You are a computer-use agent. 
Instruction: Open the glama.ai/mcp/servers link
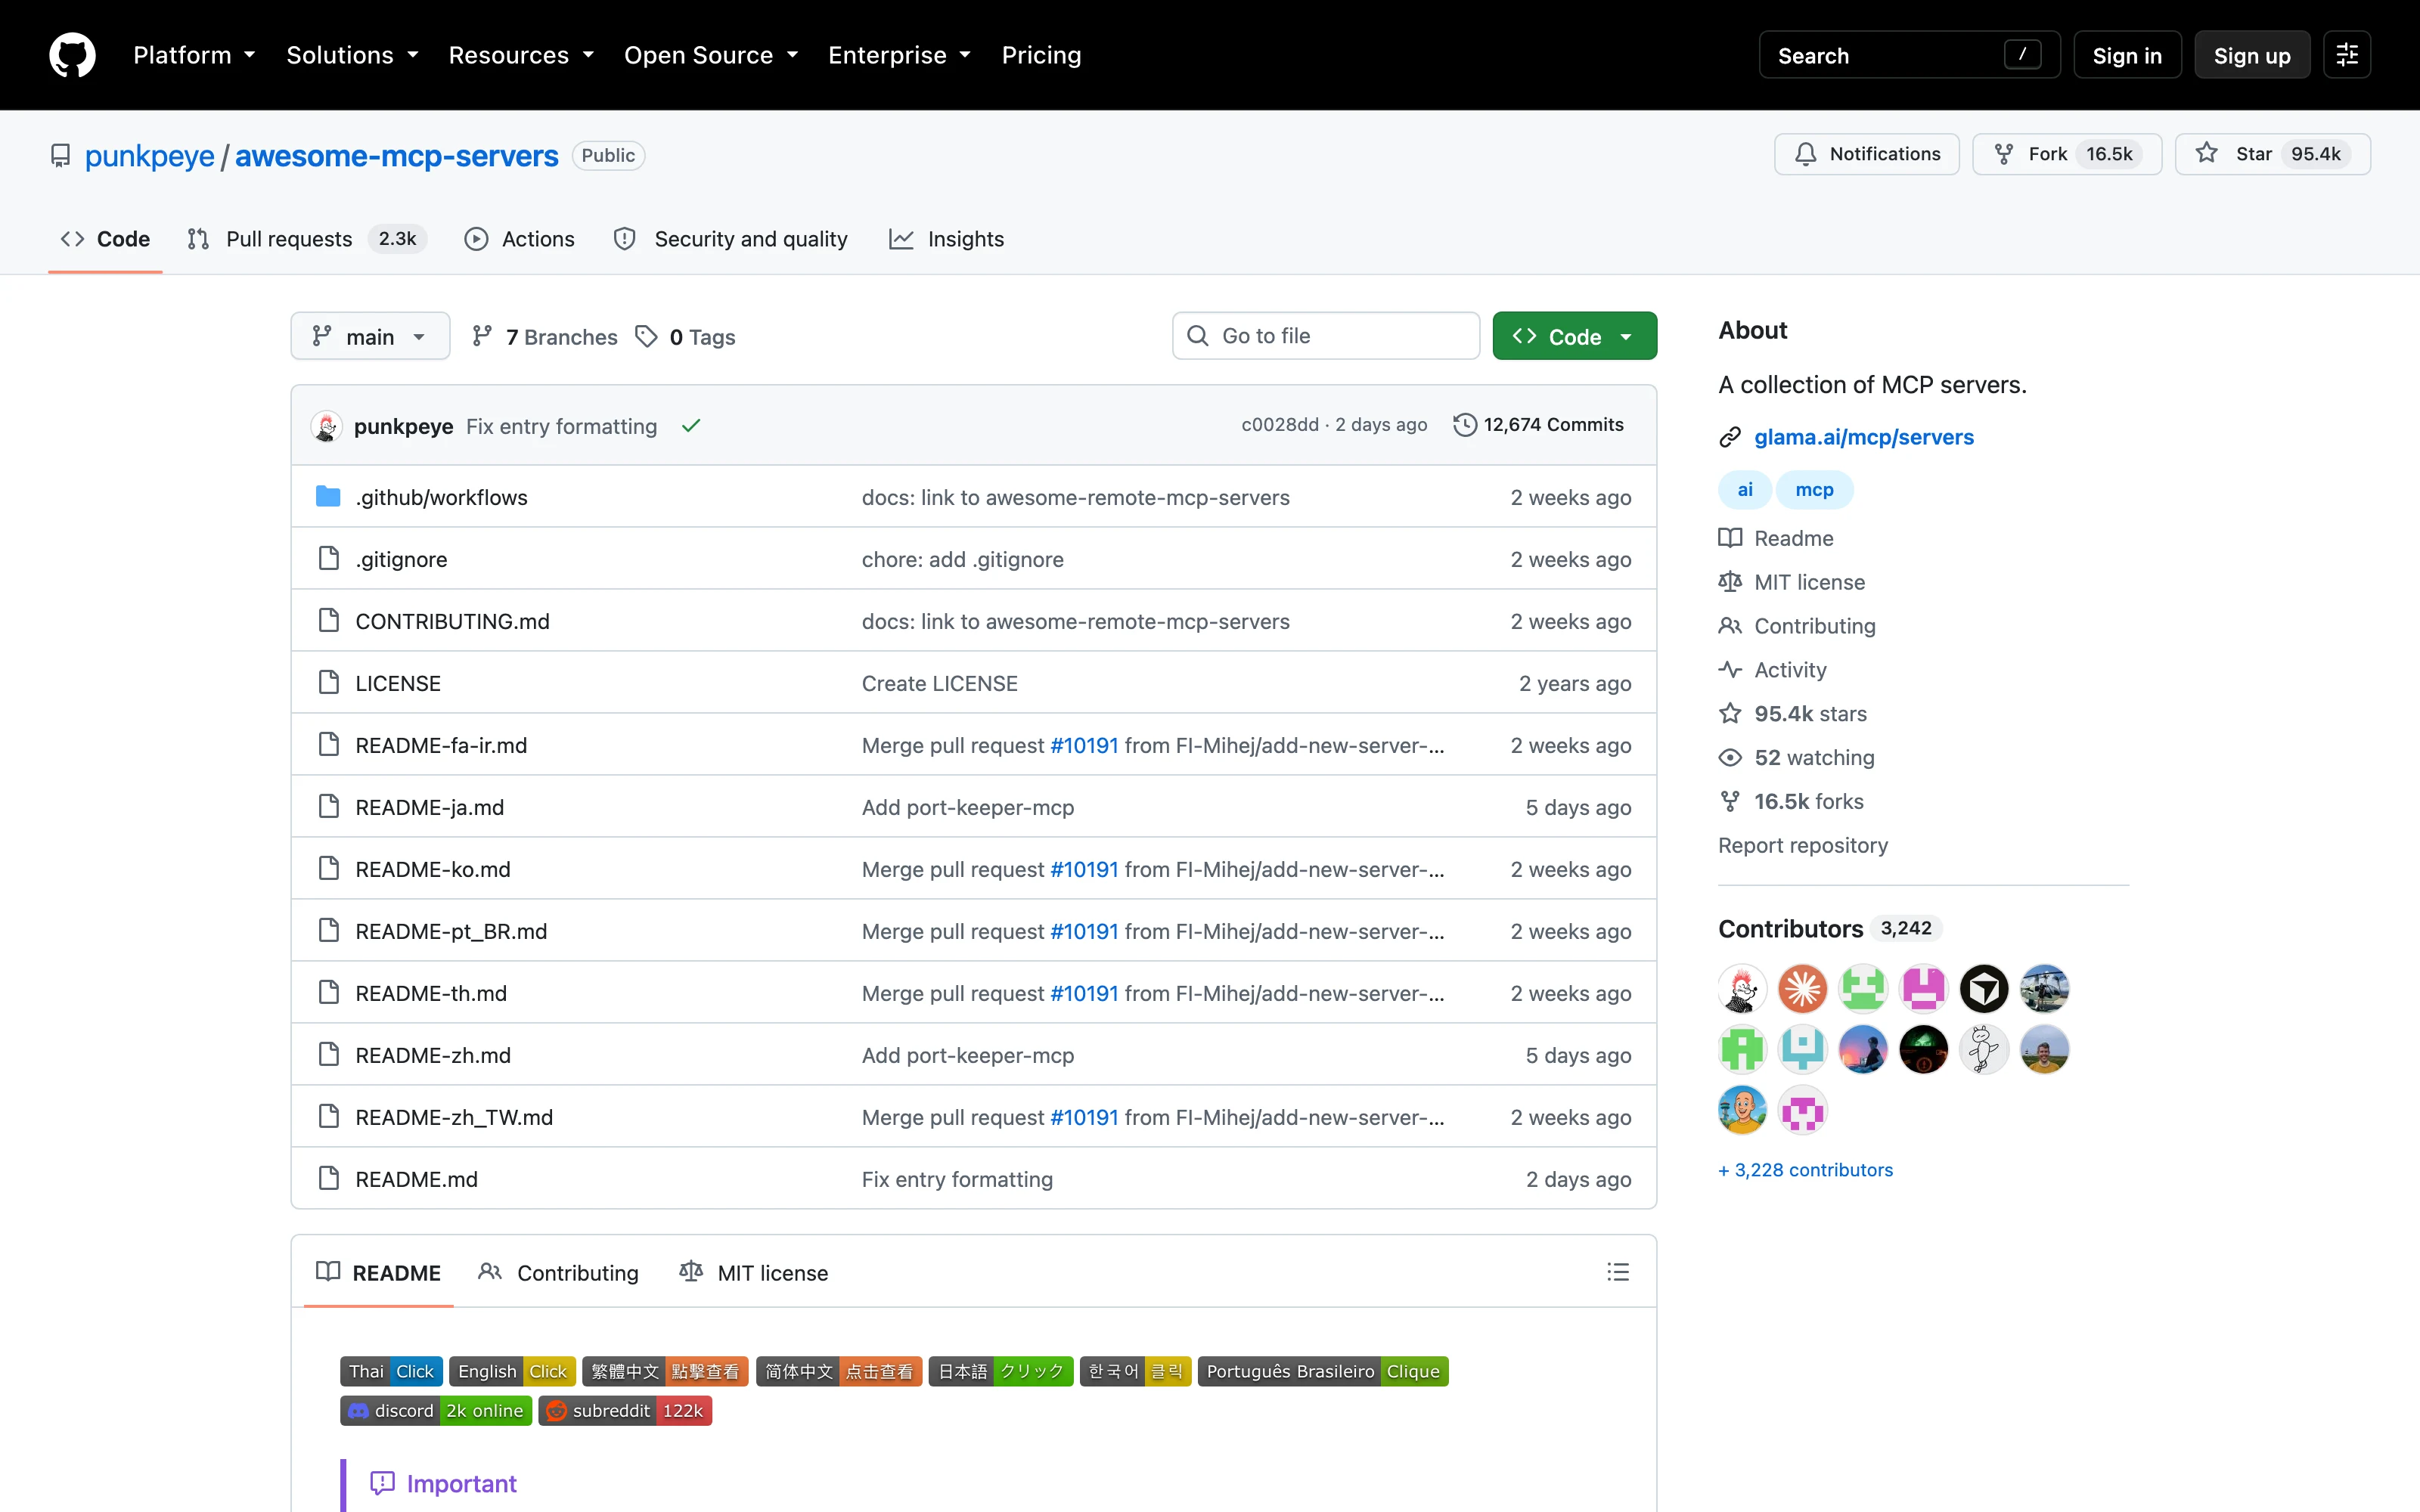coord(1863,437)
